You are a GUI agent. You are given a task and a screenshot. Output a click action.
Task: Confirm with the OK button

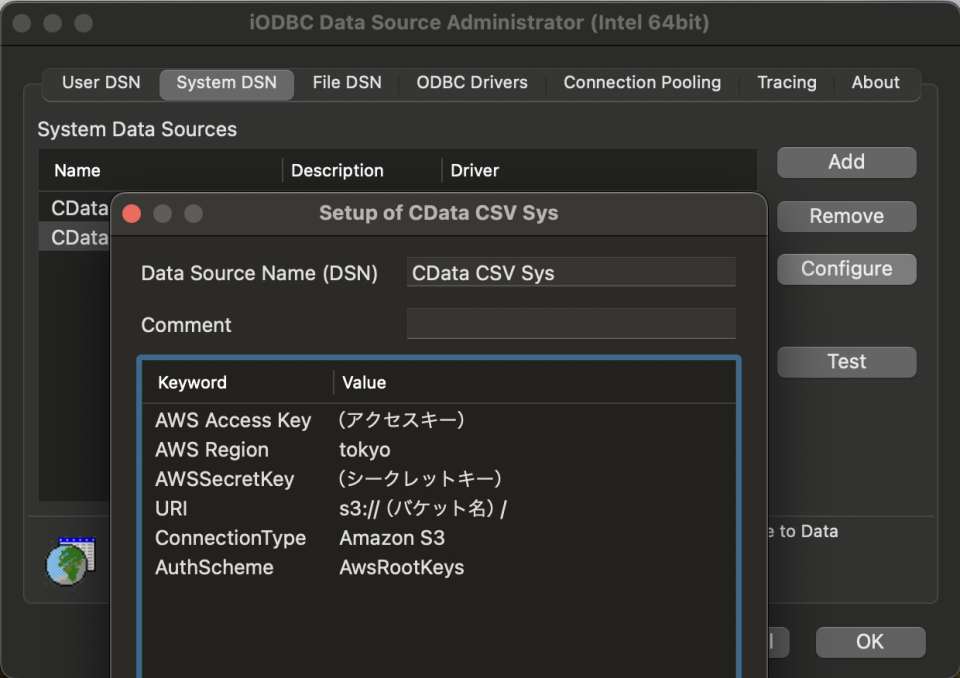click(x=870, y=642)
